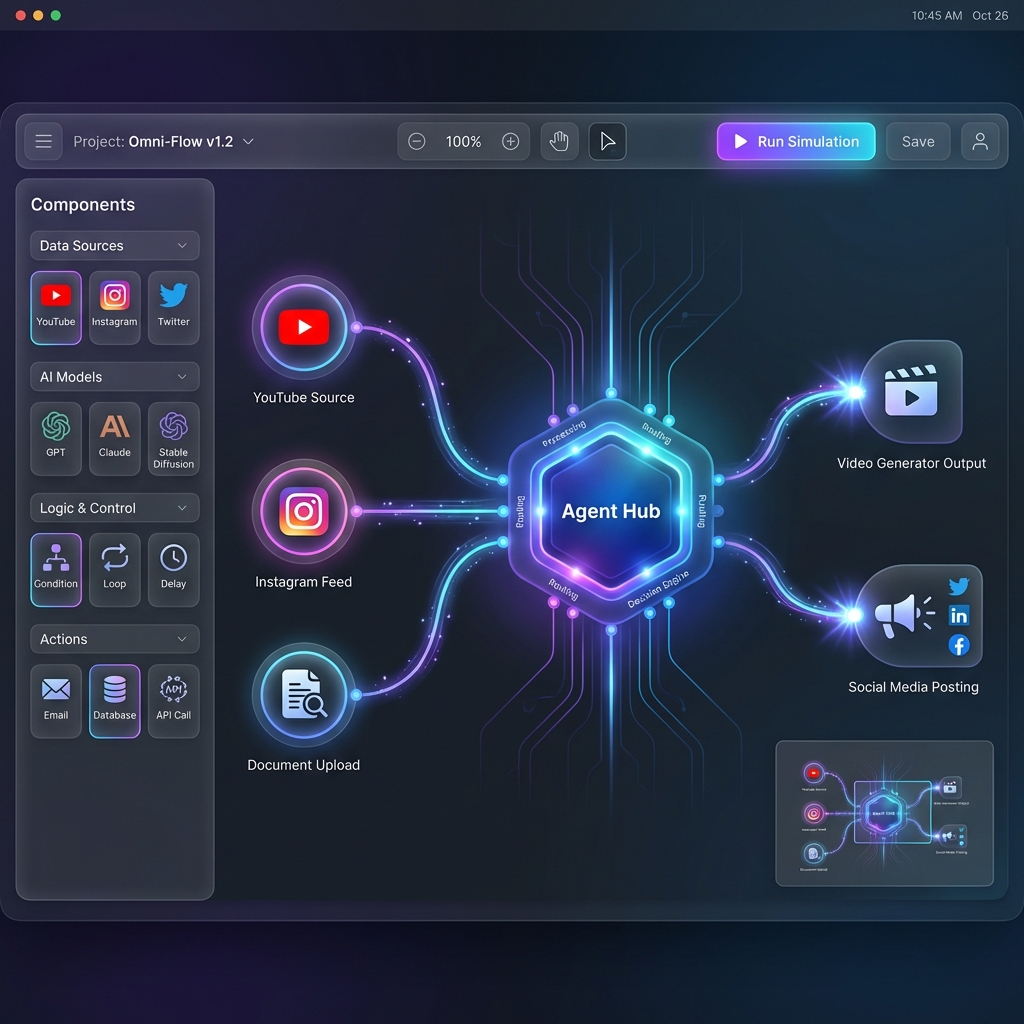Click the Video Generator Output node
1024x1024 pixels.
point(911,392)
